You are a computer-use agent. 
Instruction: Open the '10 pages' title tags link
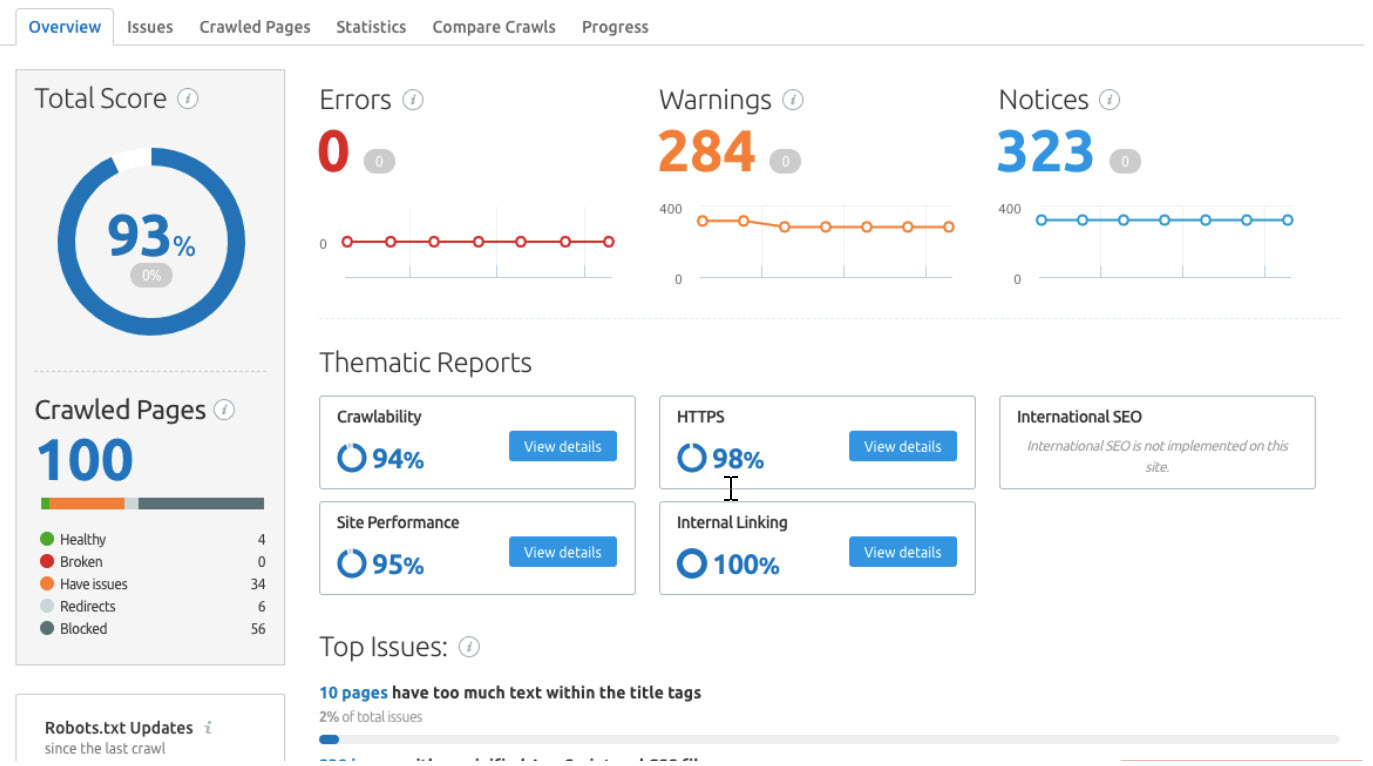click(x=353, y=692)
